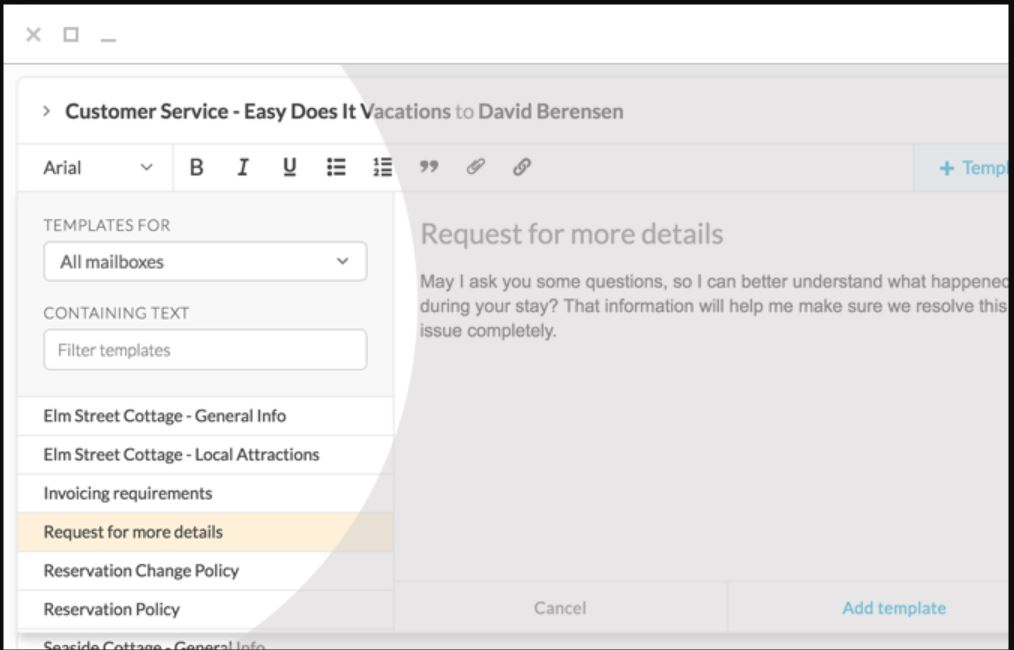
Task: Click the Filter templates input field
Action: [205, 350]
